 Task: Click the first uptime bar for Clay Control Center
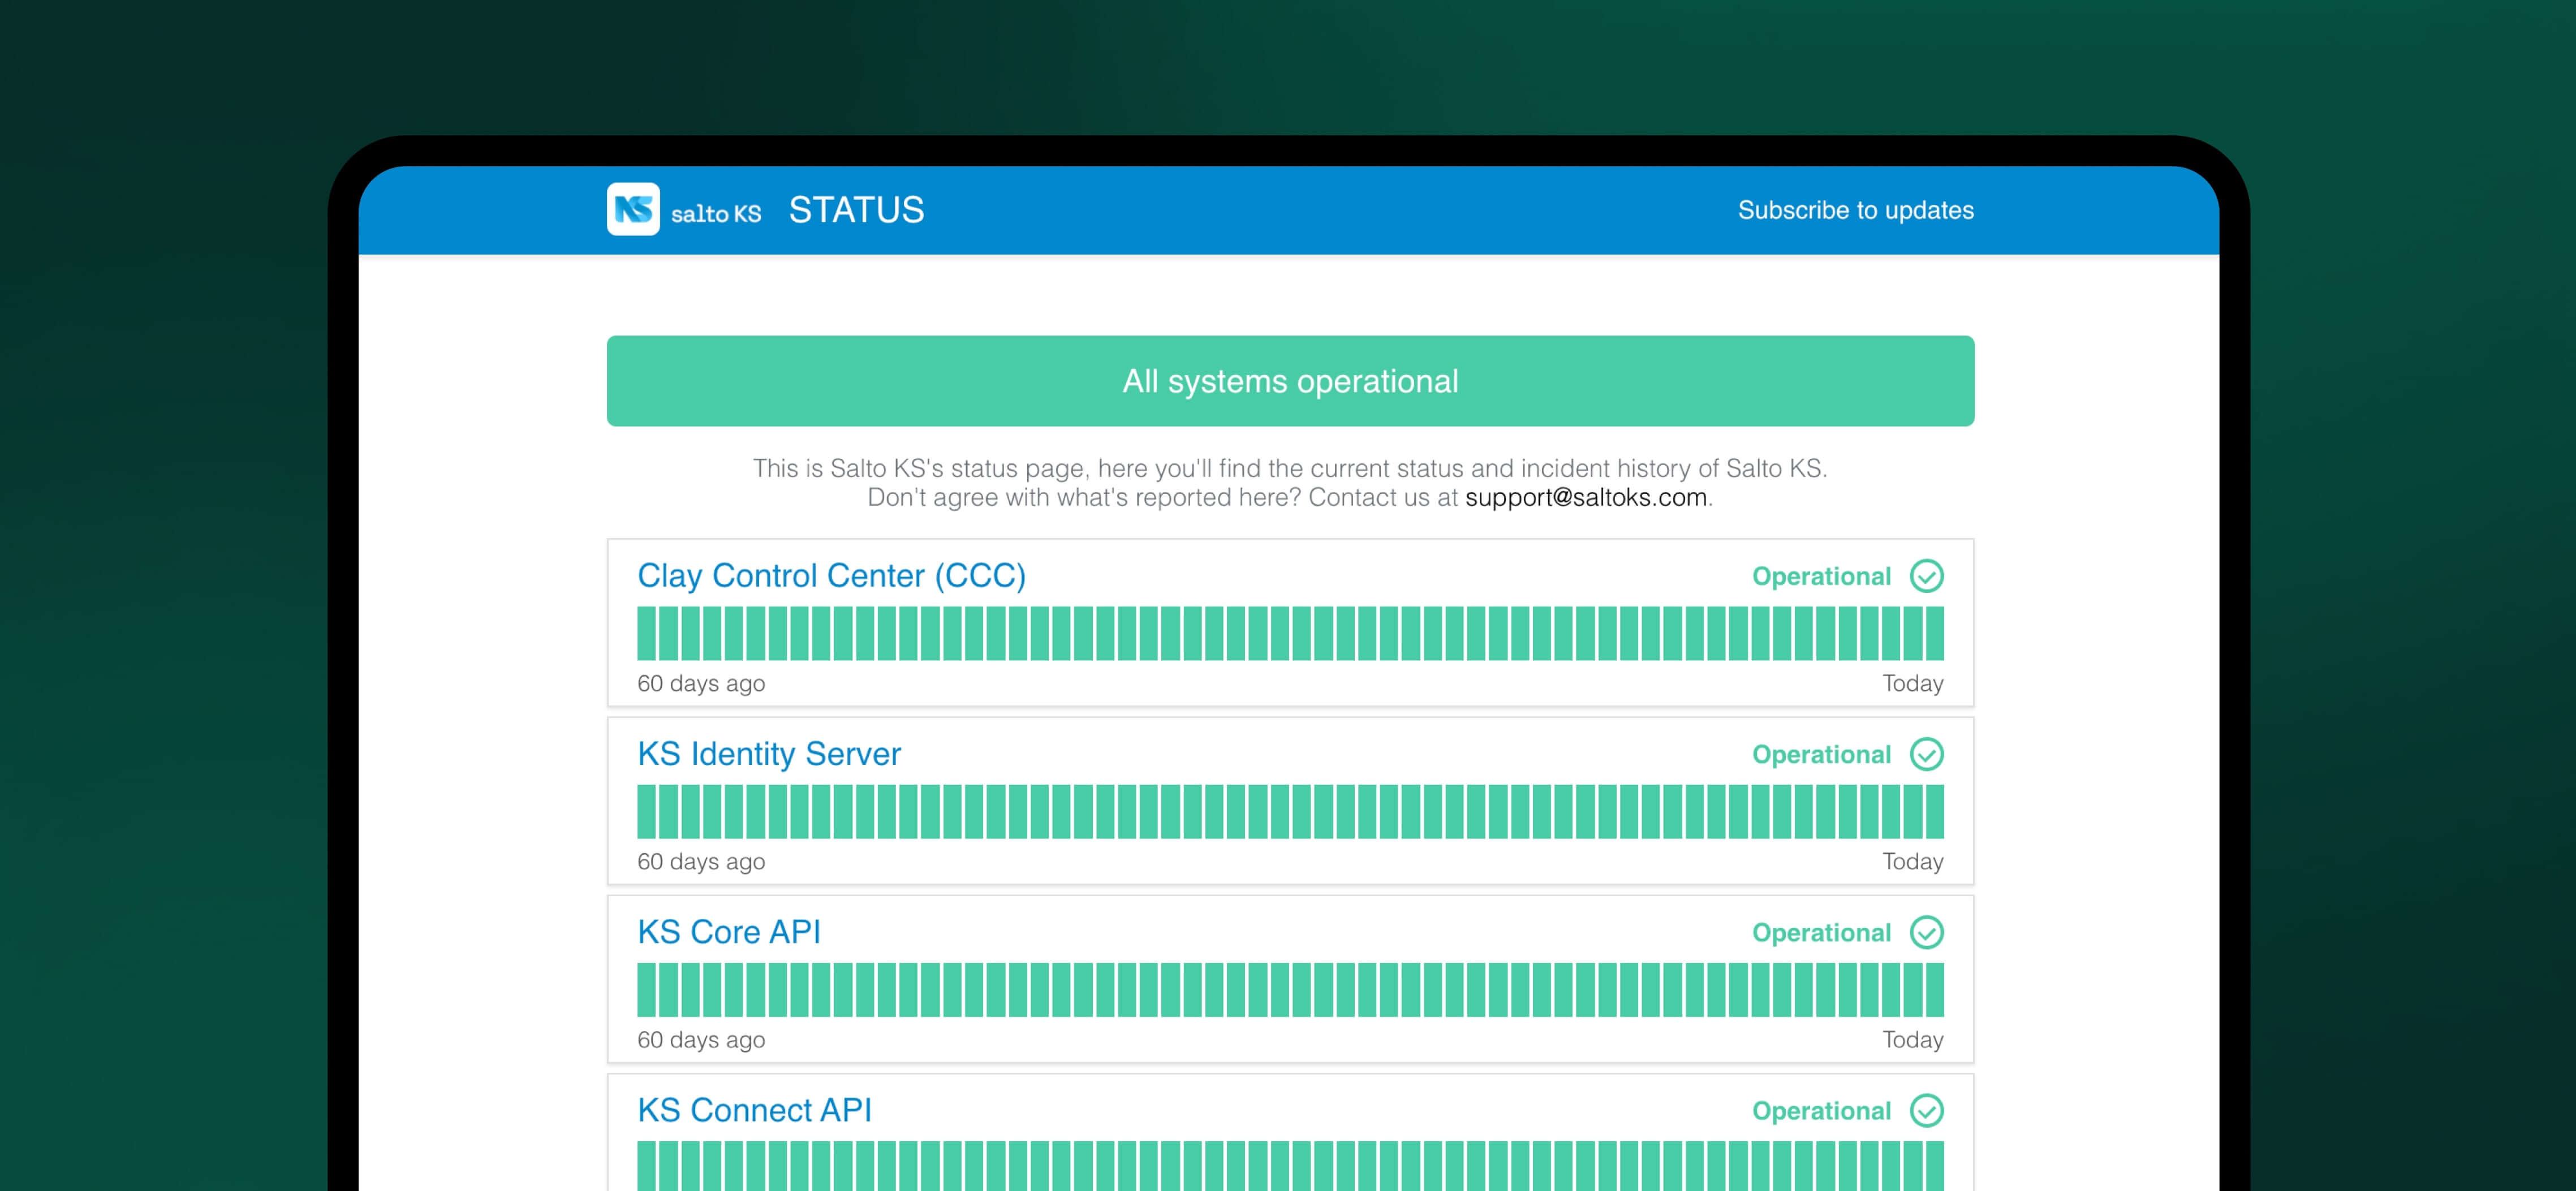[x=646, y=633]
